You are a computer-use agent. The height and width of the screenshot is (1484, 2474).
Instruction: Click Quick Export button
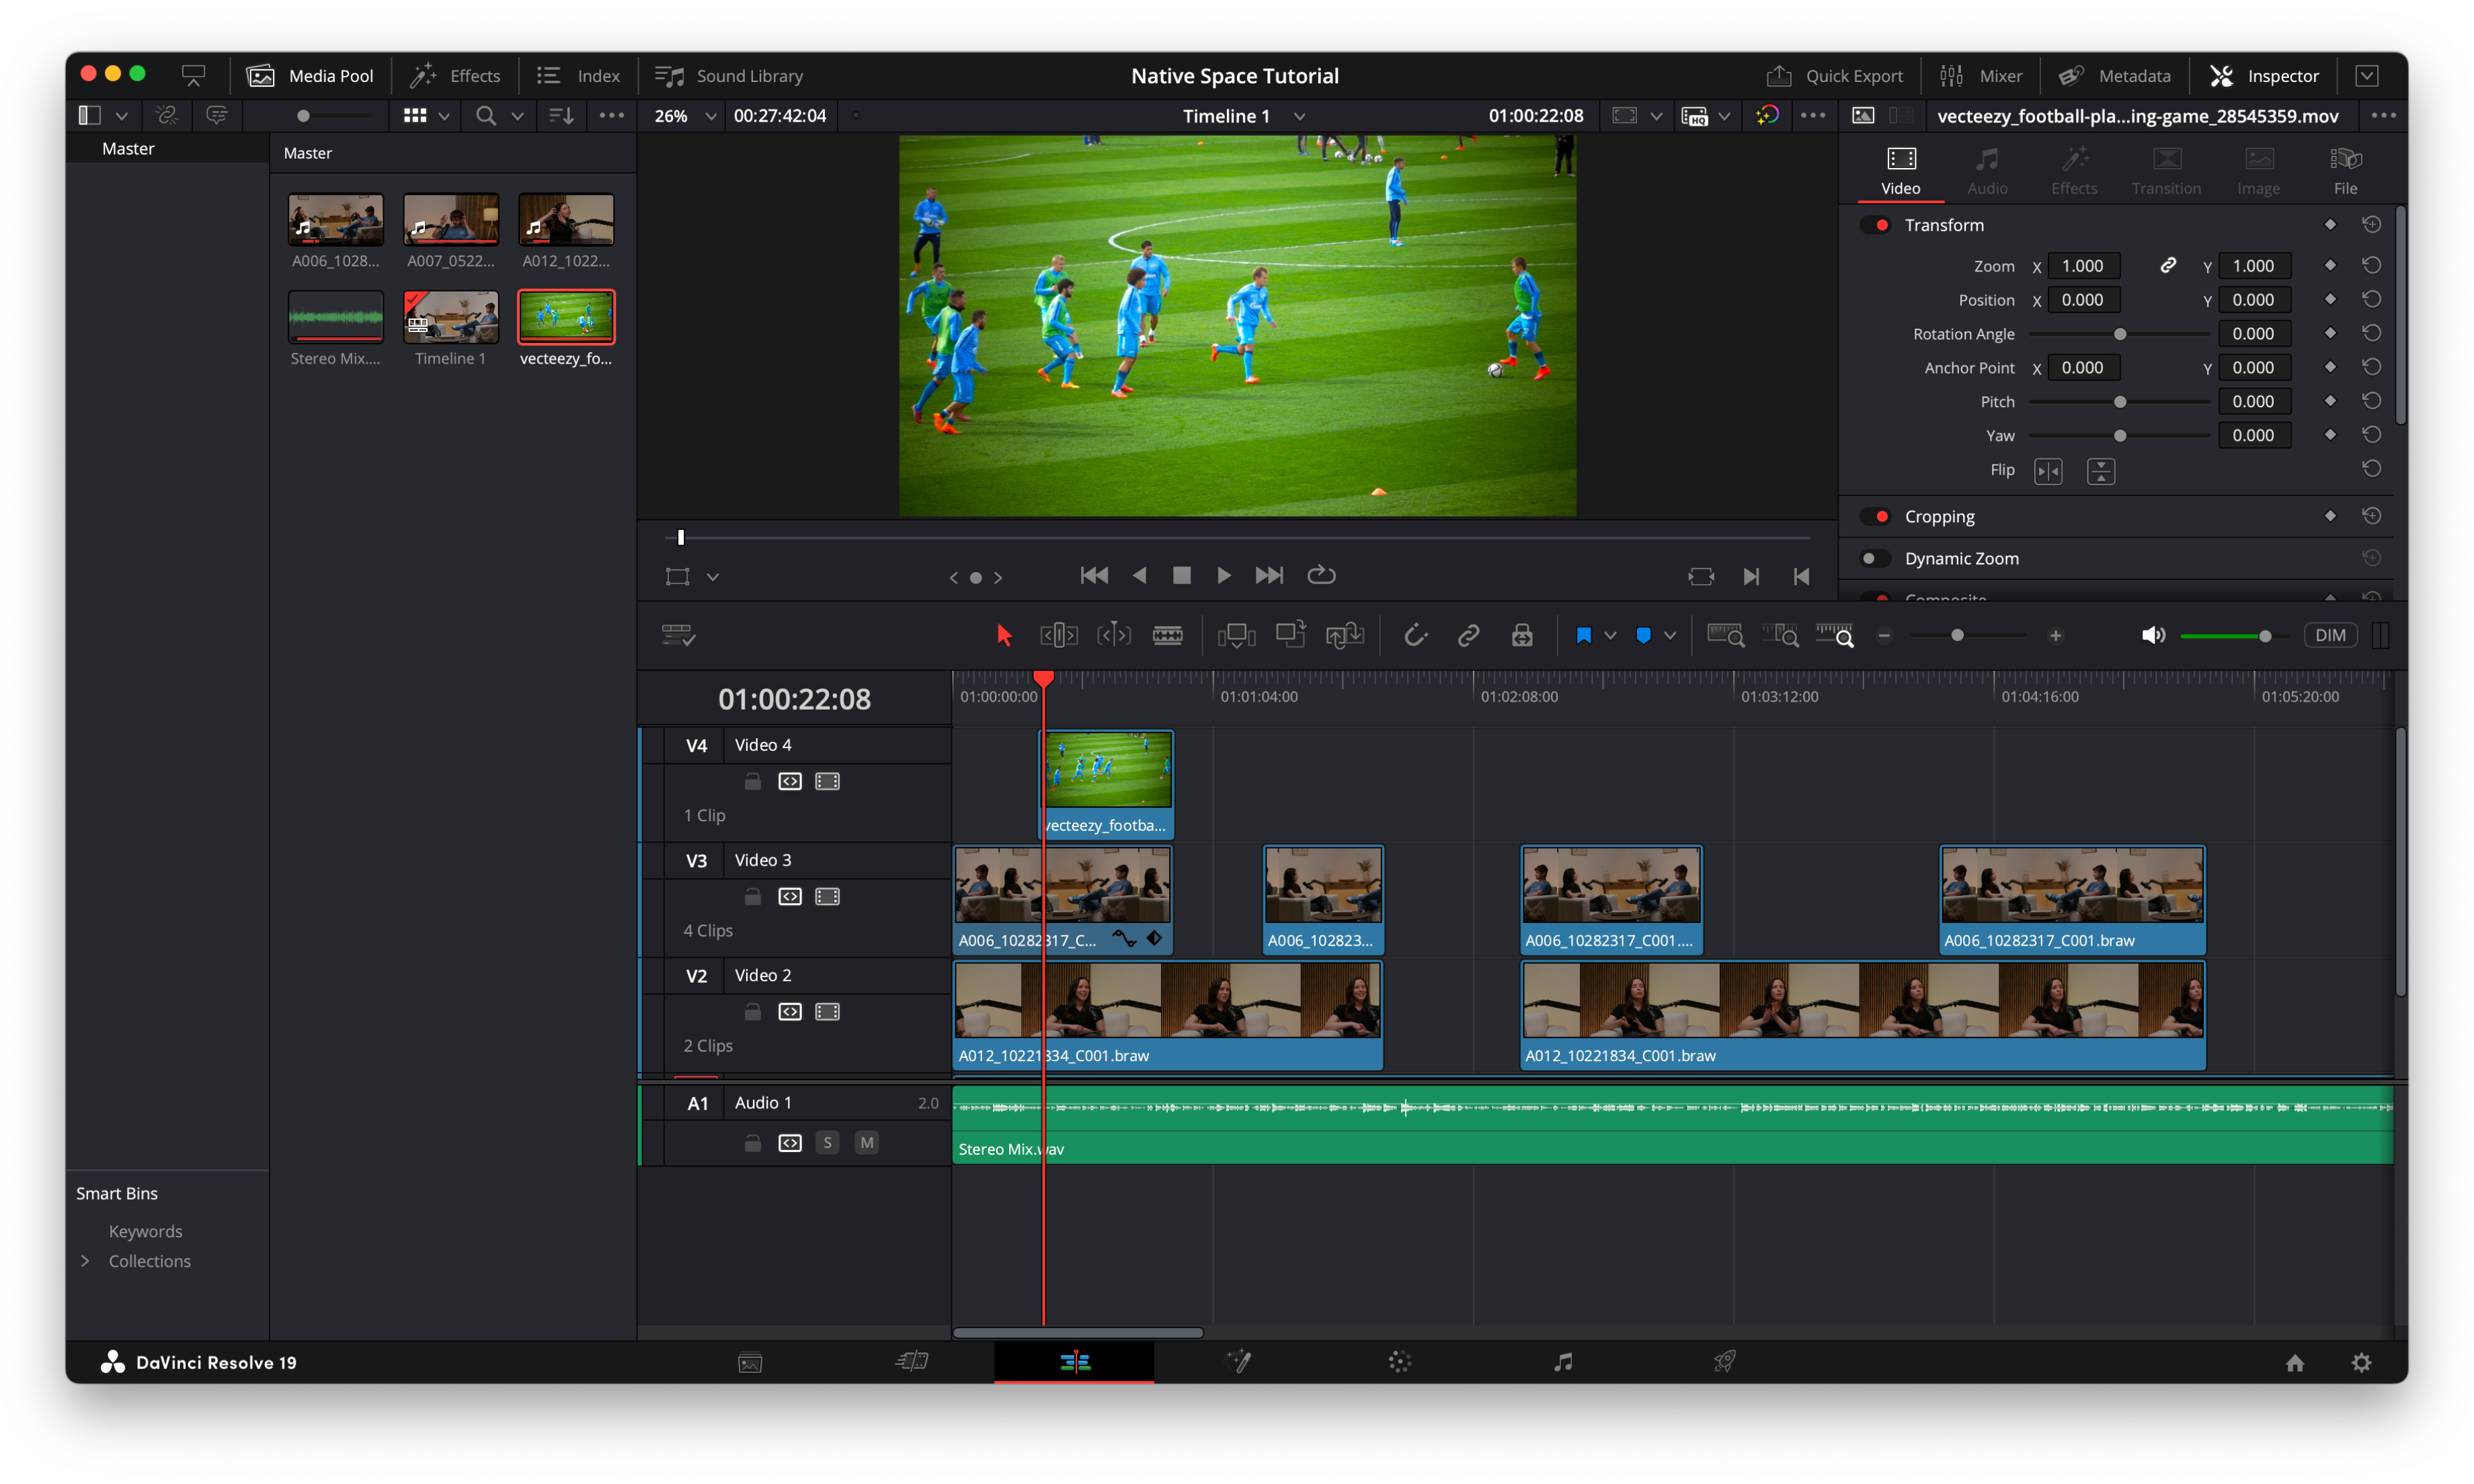[1833, 75]
